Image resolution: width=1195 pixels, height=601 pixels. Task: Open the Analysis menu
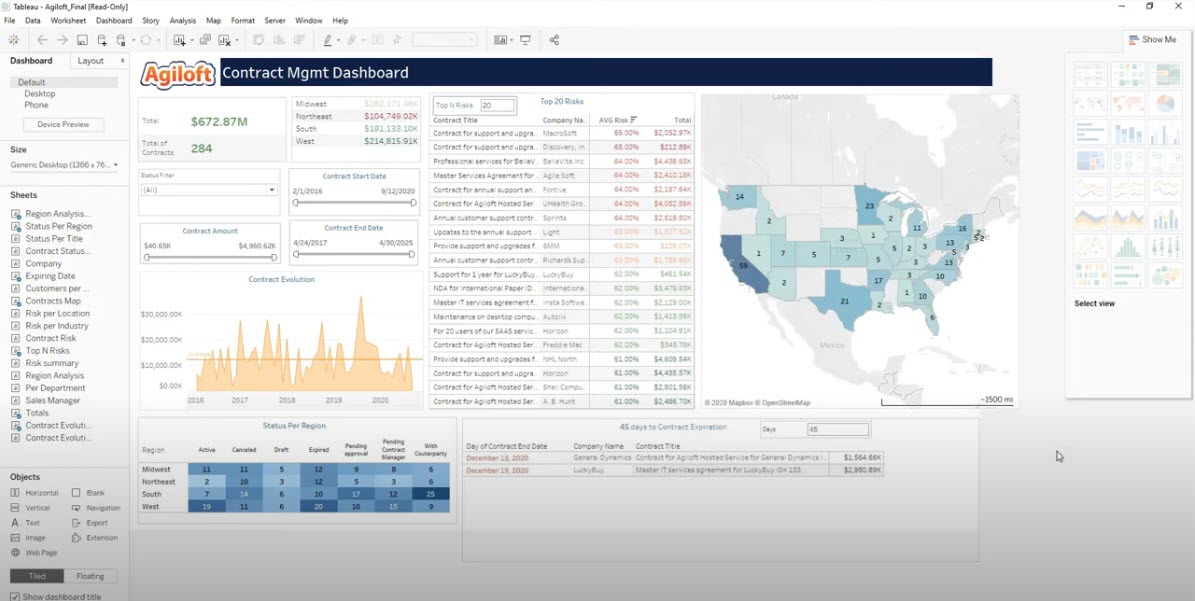pyautogui.click(x=183, y=21)
